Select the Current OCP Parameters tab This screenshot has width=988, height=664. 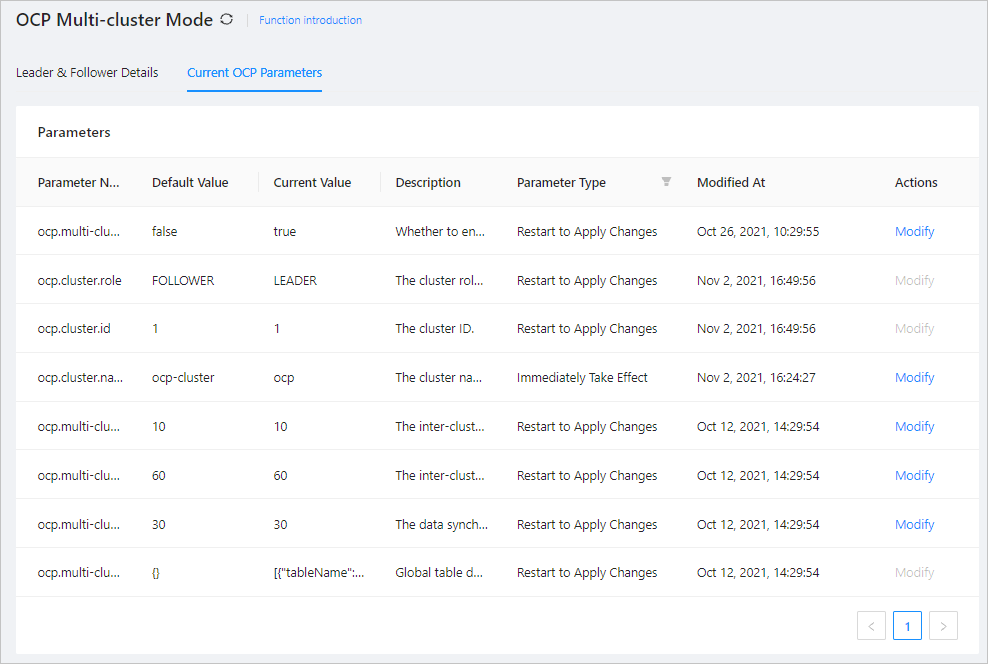click(254, 72)
